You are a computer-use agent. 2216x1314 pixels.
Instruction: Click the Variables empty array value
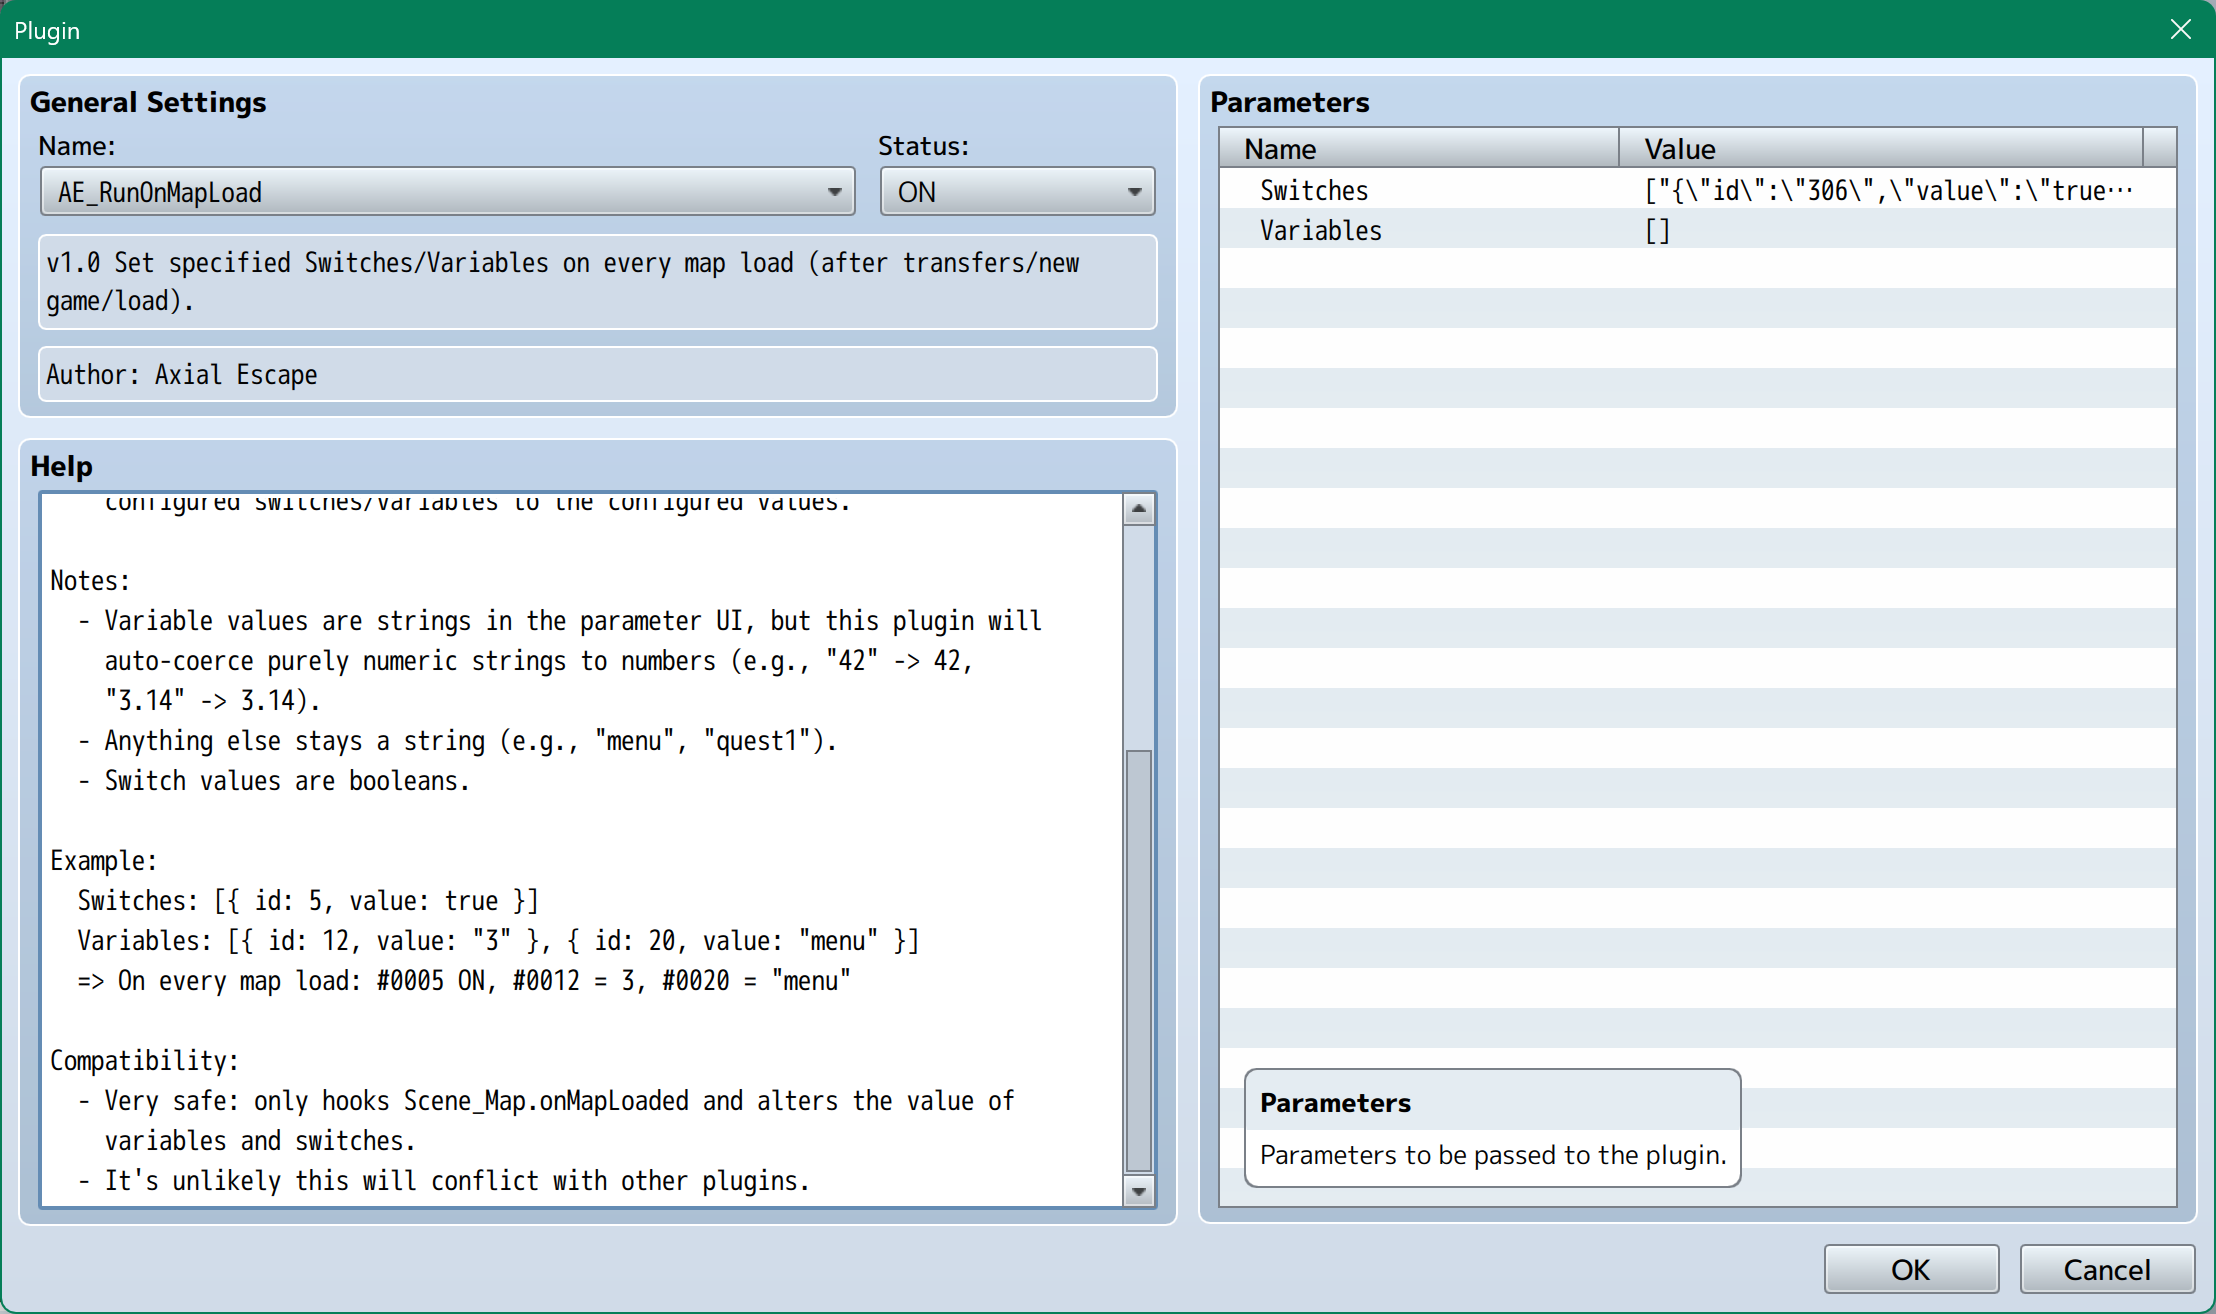[1658, 231]
